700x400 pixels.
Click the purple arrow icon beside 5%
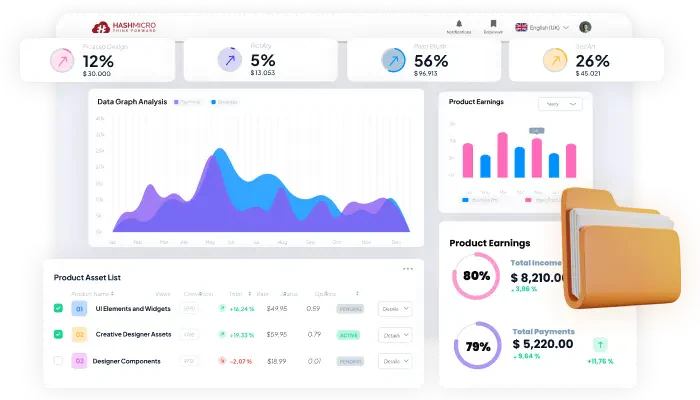tap(230, 60)
